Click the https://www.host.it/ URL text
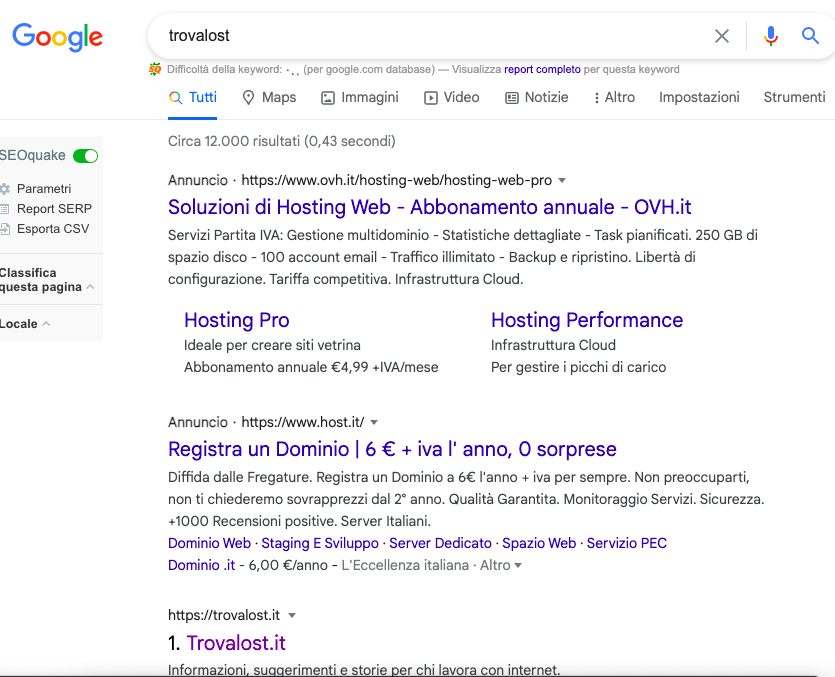Screen dimensions: 835x677 (x=302, y=422)
